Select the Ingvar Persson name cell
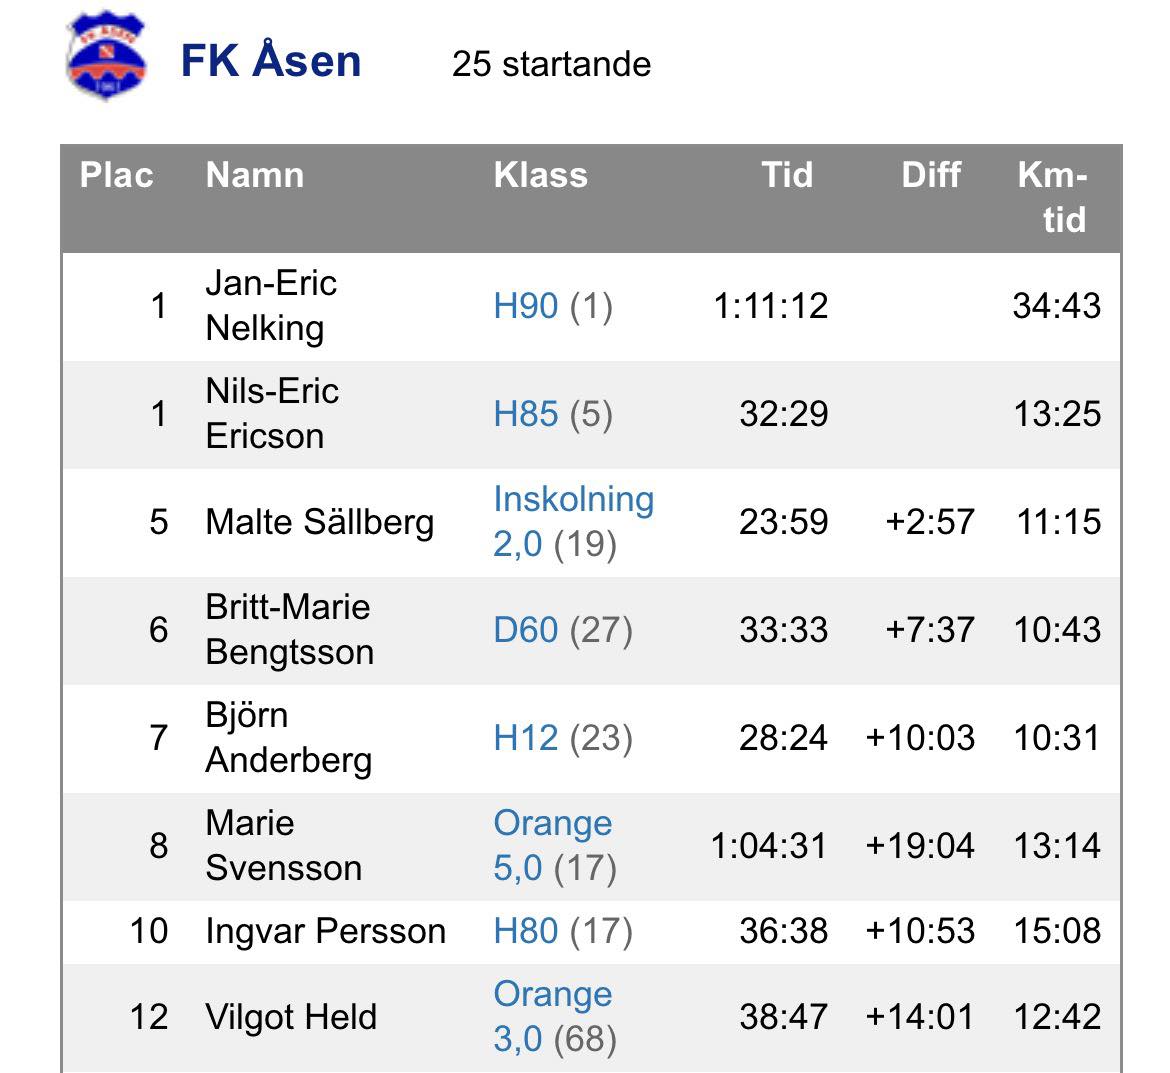The width and height of the screenshot is (1170, 1073). click(325, 931)
